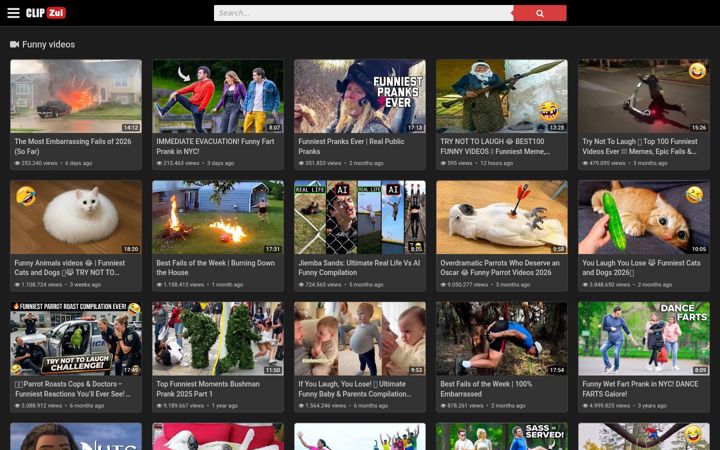Viewport: 720px width, 450px height.
Task: Click eye icon by 1.564.246 views
Action: [301, 405]
